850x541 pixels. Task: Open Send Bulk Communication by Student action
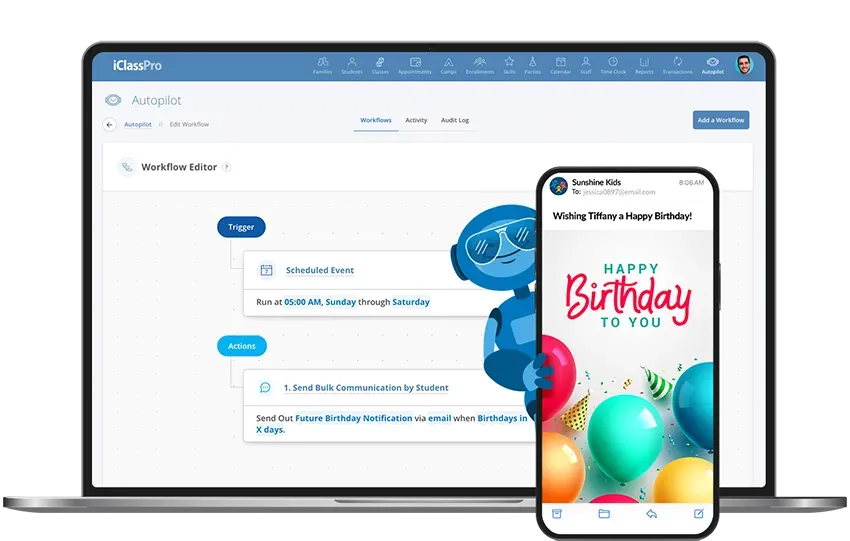[366, 388]
